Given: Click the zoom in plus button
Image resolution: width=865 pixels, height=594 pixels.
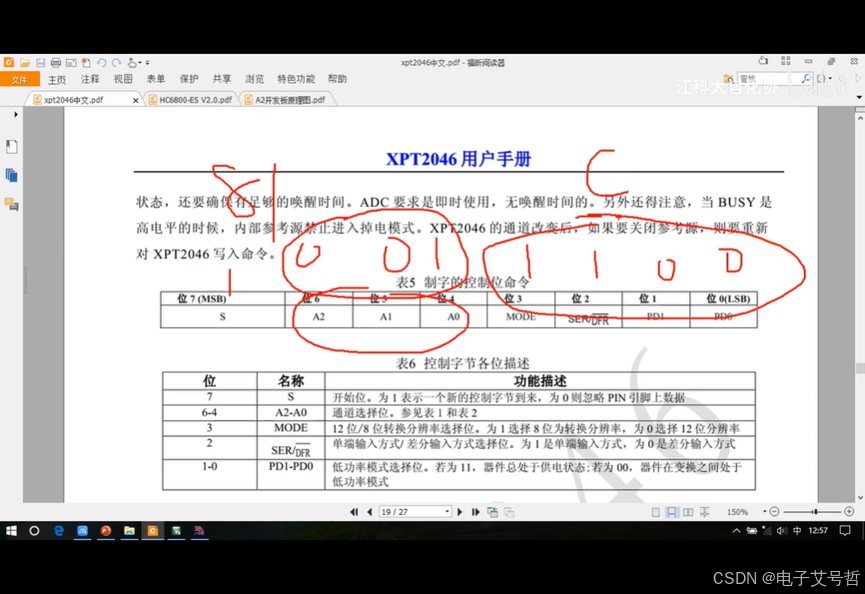Looking at the screenshot, I should tap(849, 512).
